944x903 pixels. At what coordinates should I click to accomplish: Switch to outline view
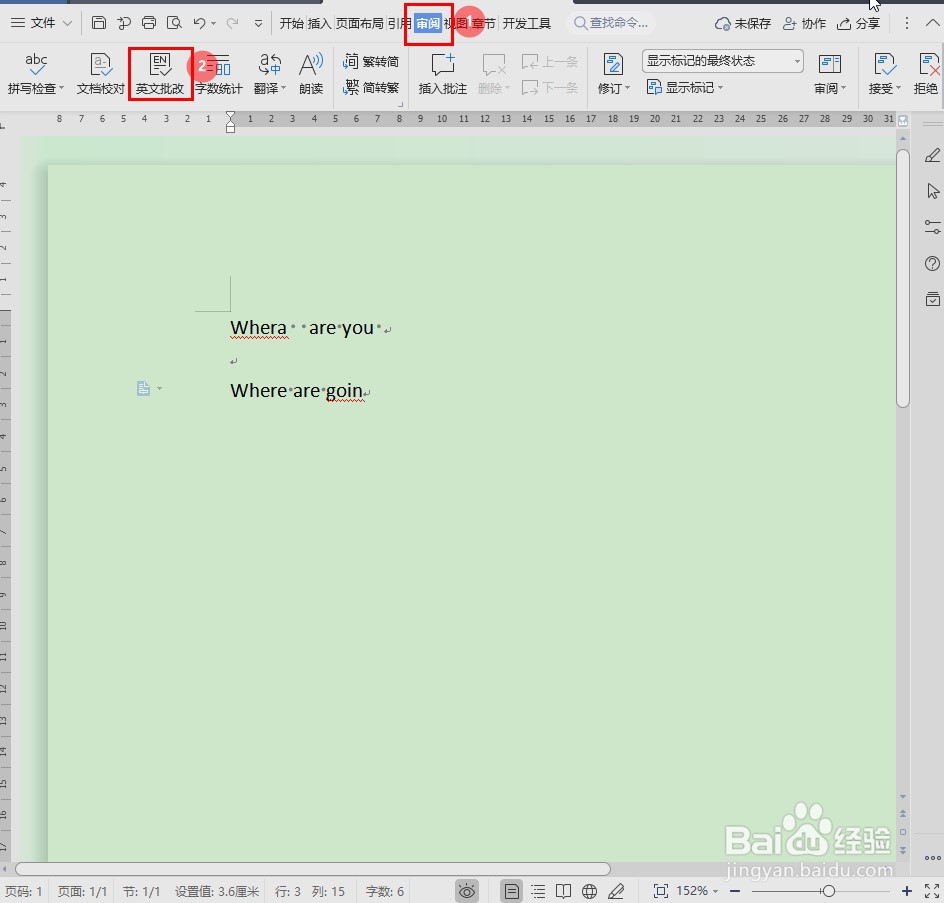click(x=538, y=891)
